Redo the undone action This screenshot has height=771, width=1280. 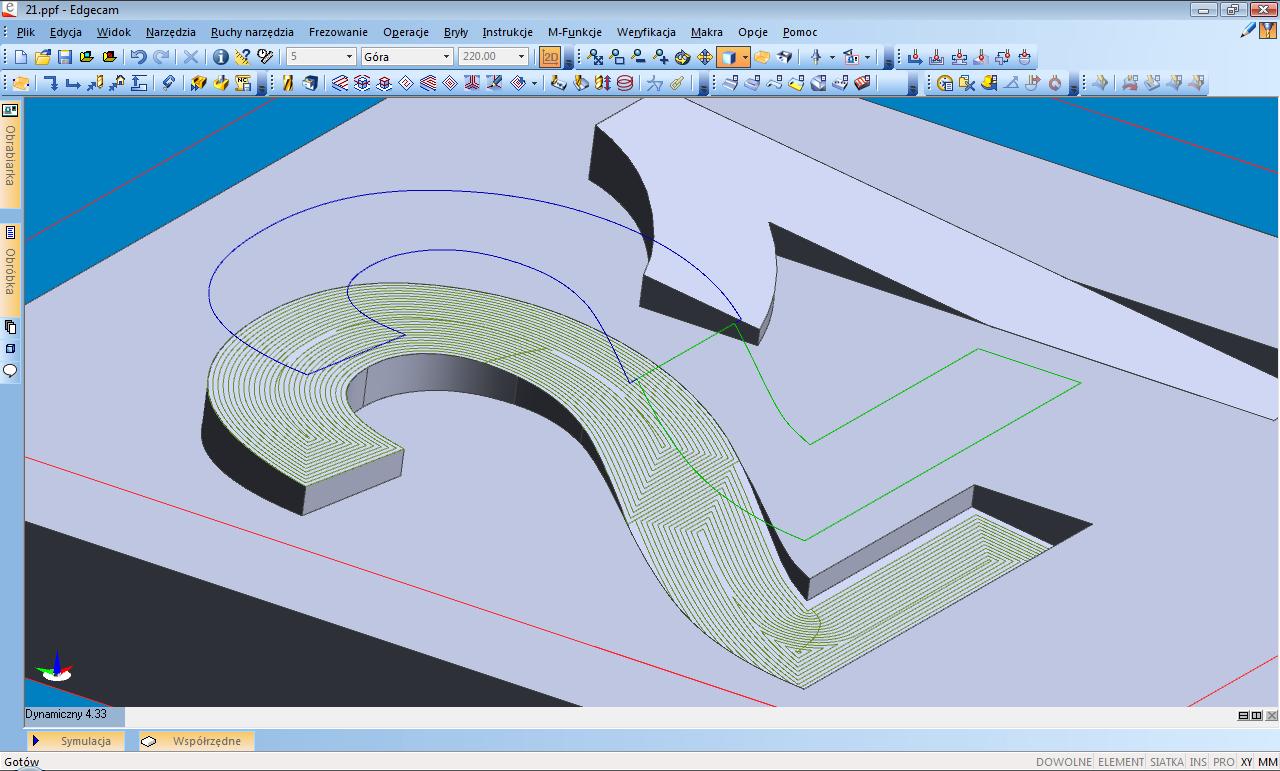tap(161, 57)
